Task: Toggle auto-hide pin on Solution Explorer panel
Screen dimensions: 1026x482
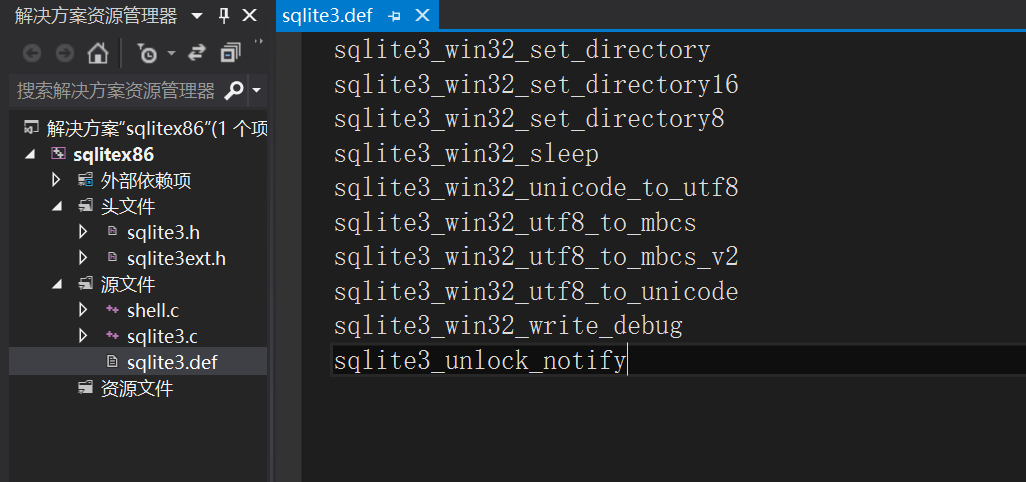Action: pyautogui.click(x=223, y=16)
